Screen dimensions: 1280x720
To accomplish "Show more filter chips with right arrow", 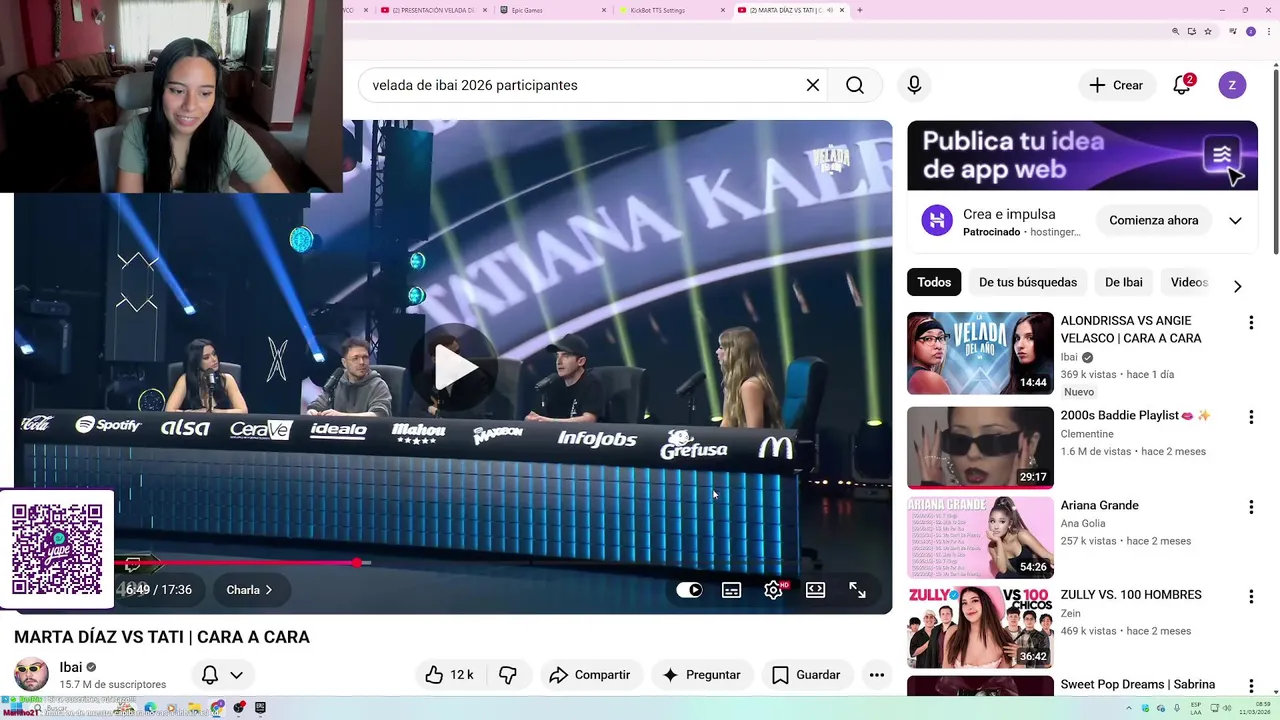I will coord(1237,286).
